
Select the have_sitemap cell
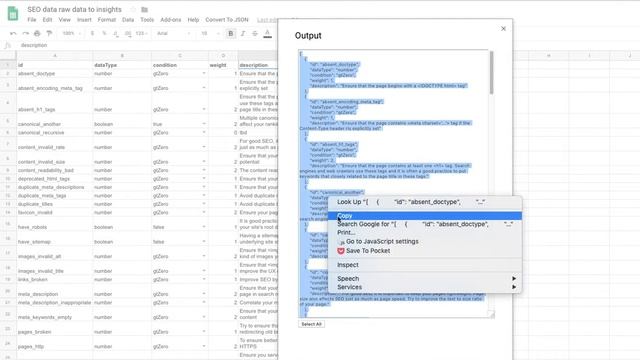[x=55, y=239]
